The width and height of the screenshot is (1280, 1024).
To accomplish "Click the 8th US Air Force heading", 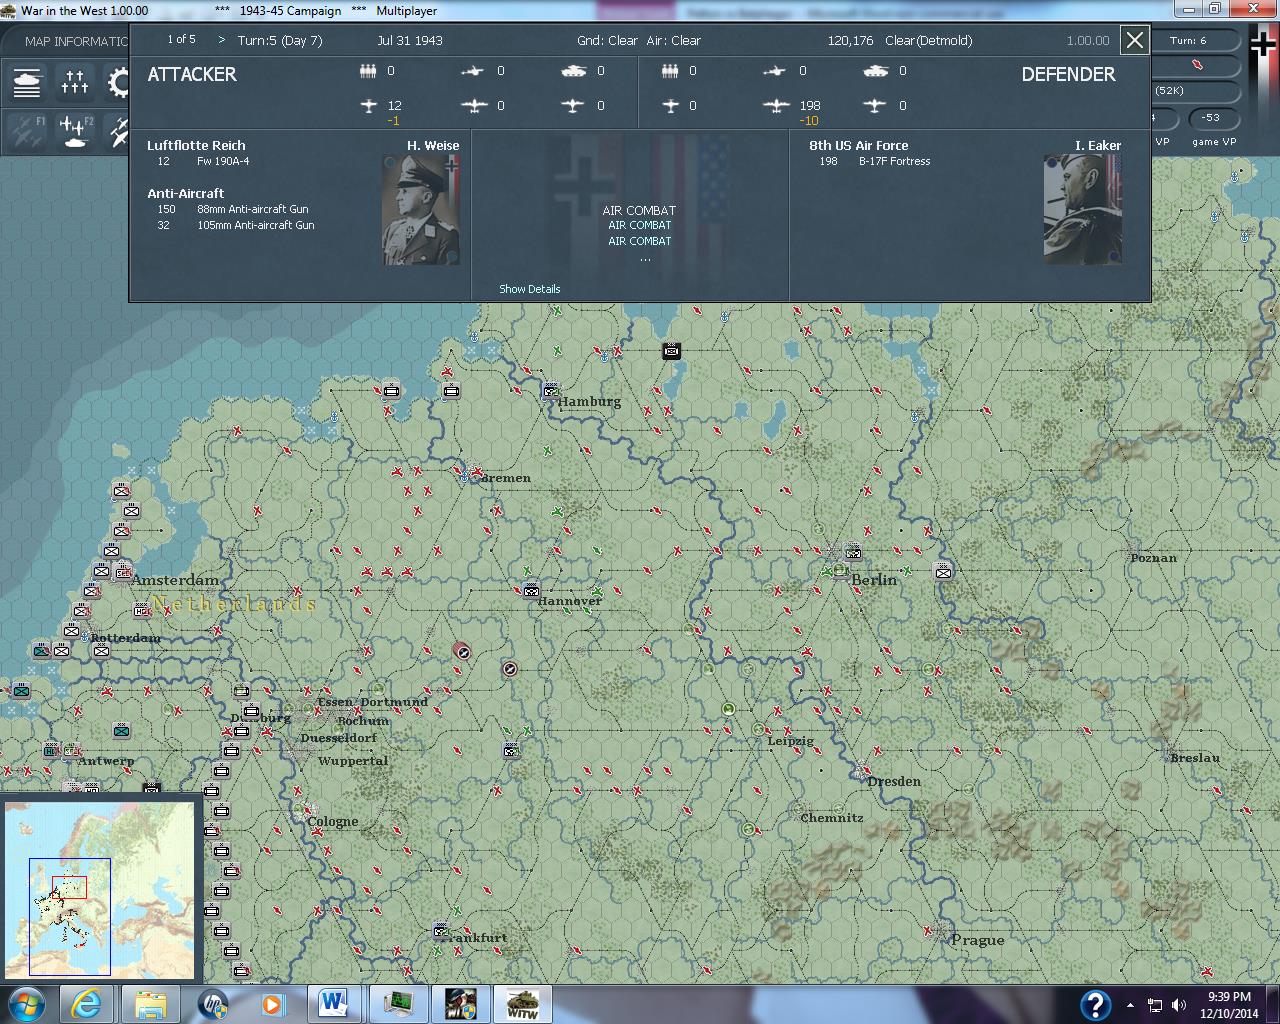I will click(x=859, y=145).
